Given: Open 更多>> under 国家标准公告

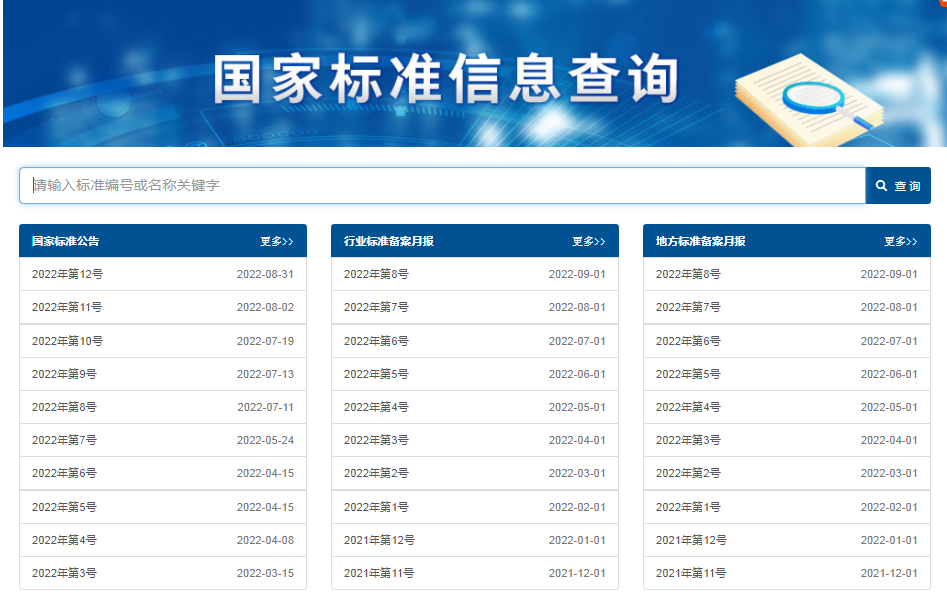Looking at the screenshot, I should pyautogui.click(x=274, y=240).
